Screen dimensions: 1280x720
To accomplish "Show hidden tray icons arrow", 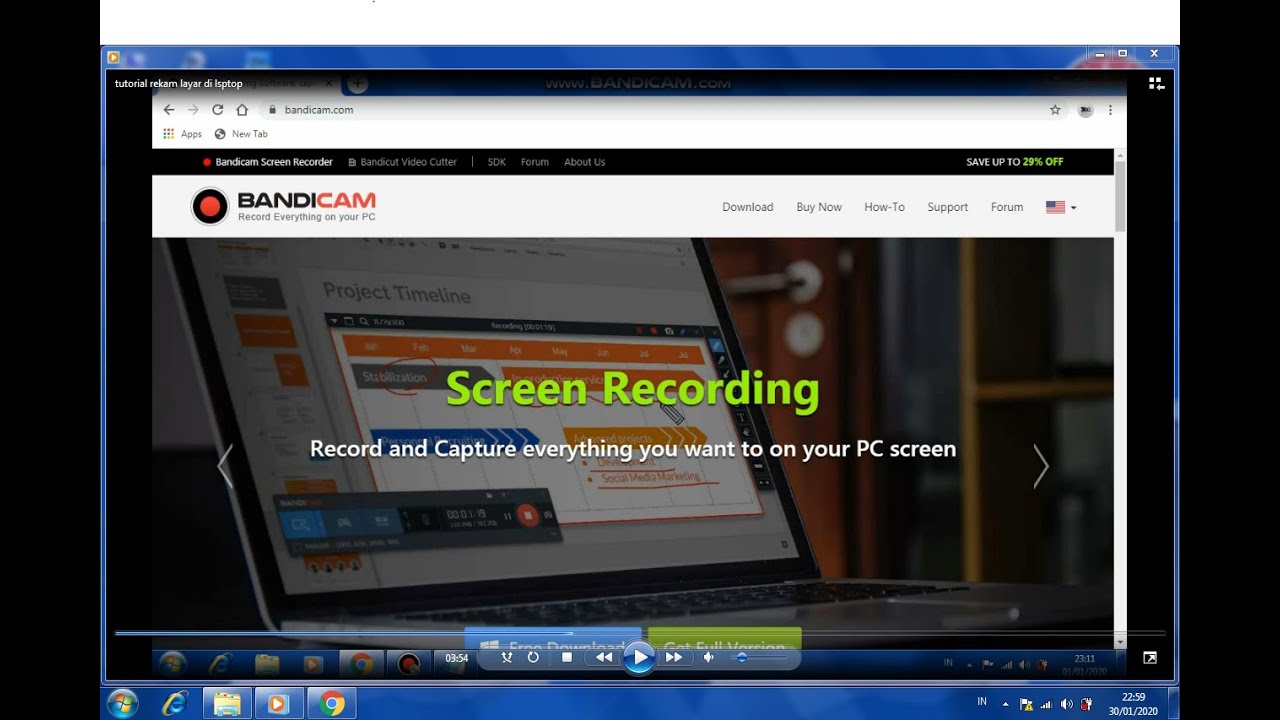I will (1006, 704).
